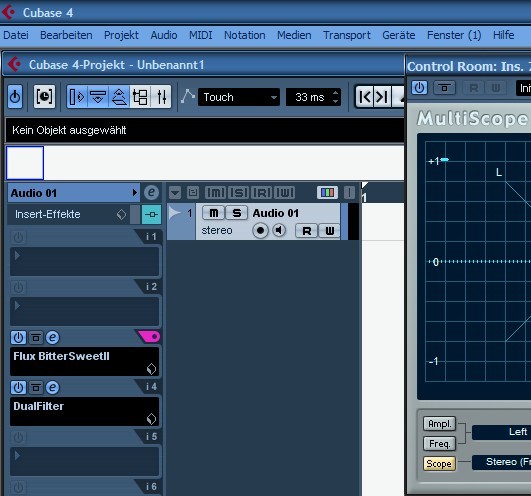Click Flux BitterSweetII preset diamond icon
This screenshot has width=531, height=496.
point(151,369)
